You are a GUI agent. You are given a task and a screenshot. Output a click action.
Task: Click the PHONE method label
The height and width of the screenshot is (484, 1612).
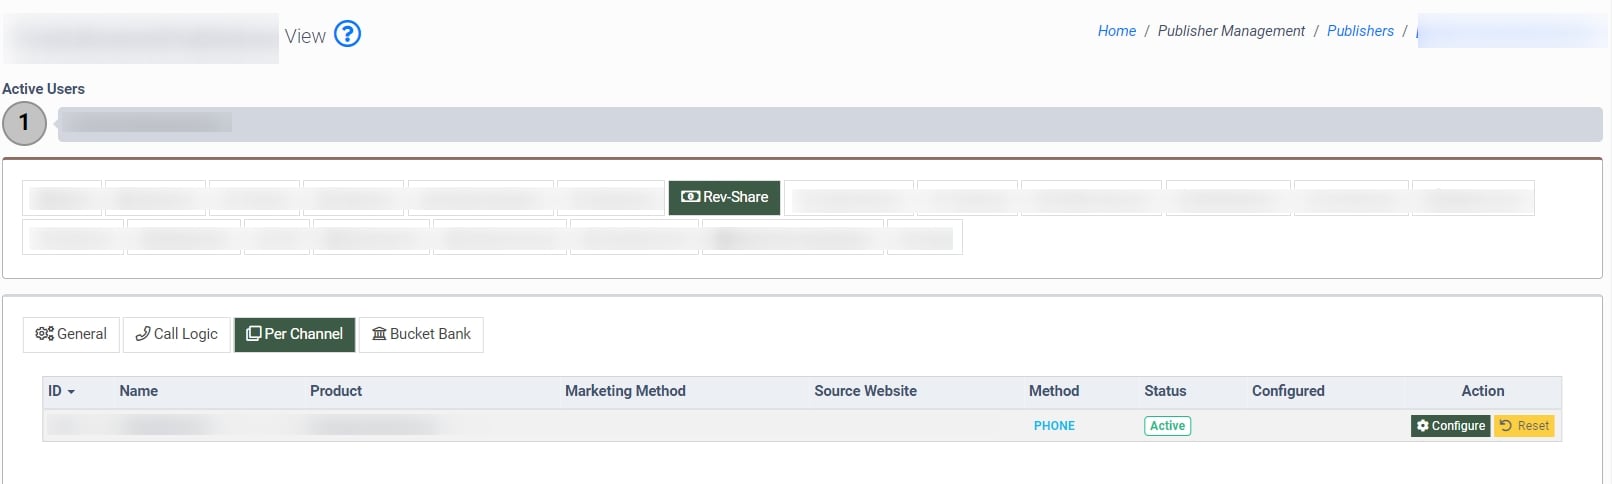coord(1054,426)
